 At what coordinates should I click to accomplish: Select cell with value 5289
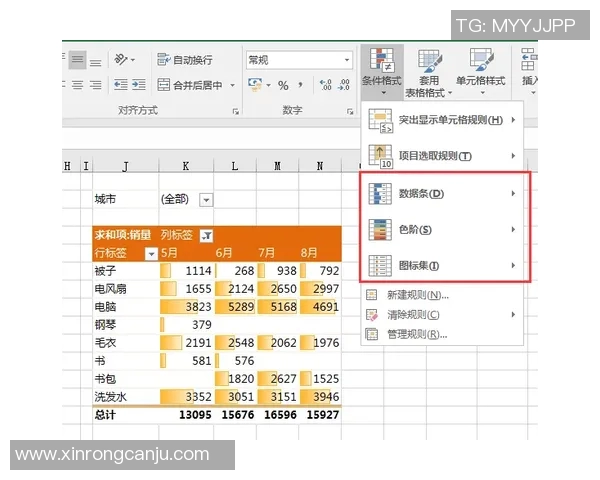(235, 307)
